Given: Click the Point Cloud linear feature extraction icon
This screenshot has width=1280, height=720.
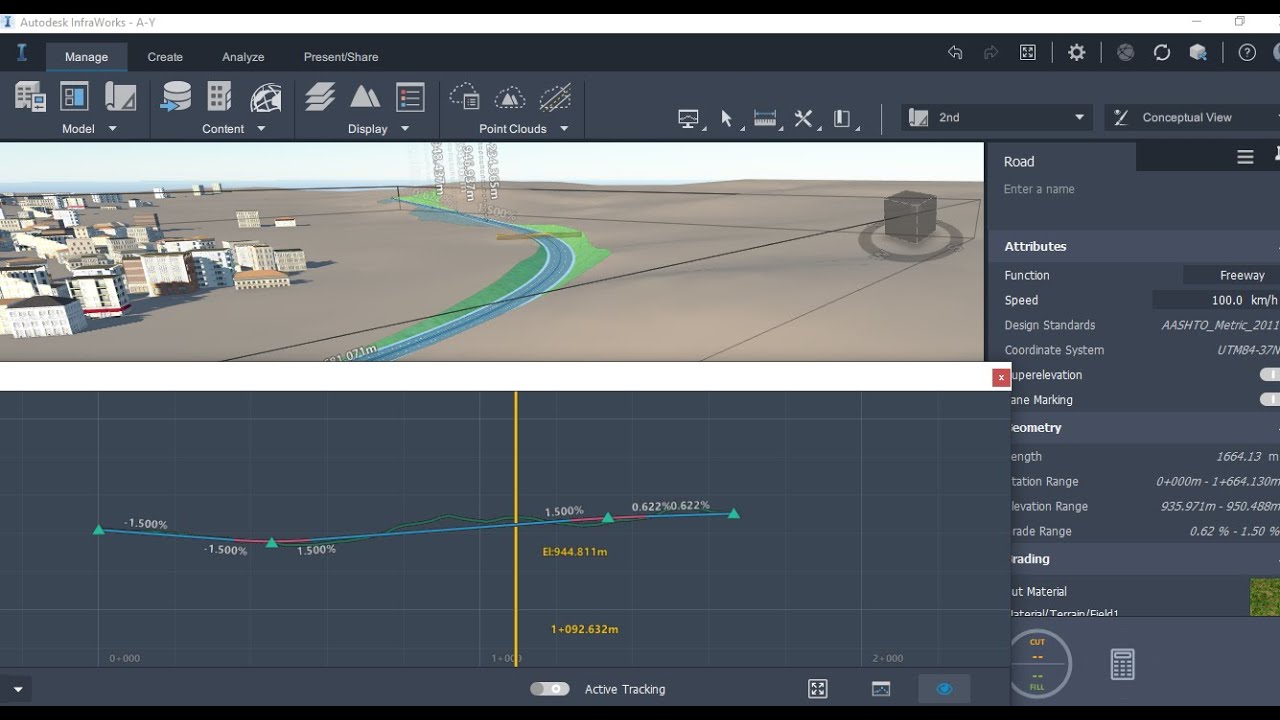Looking at the screenshot, I should click(x=555, y=97).
